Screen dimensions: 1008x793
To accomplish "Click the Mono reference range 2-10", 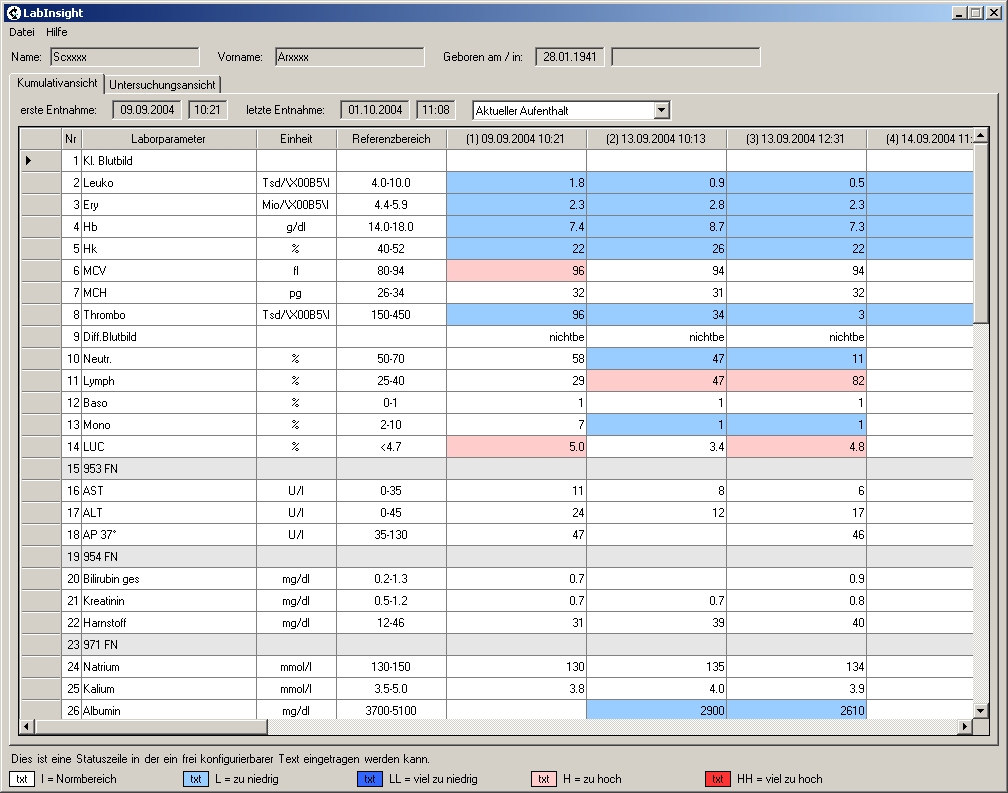I will 392,425.
